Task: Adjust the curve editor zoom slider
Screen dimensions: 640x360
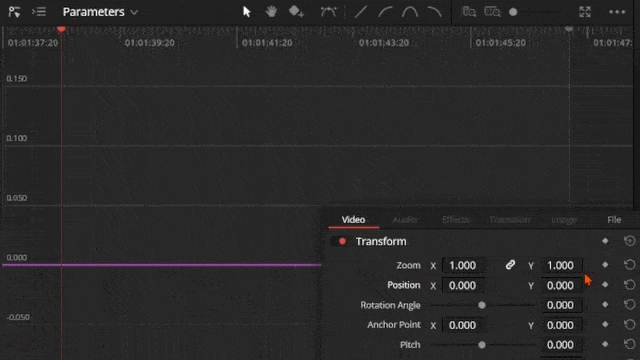Action: pos(513,12)
